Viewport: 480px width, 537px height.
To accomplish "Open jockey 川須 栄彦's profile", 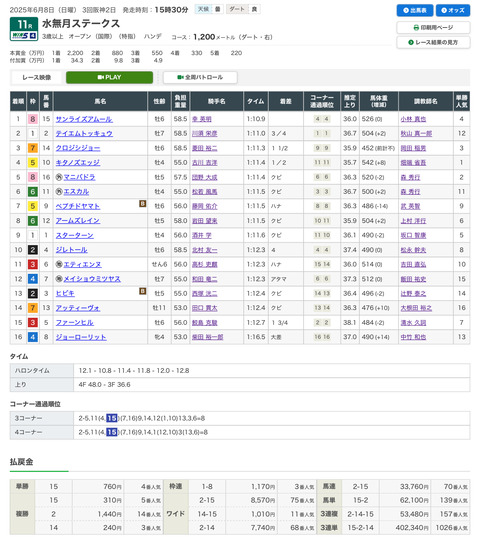I will tap(205, 134).
